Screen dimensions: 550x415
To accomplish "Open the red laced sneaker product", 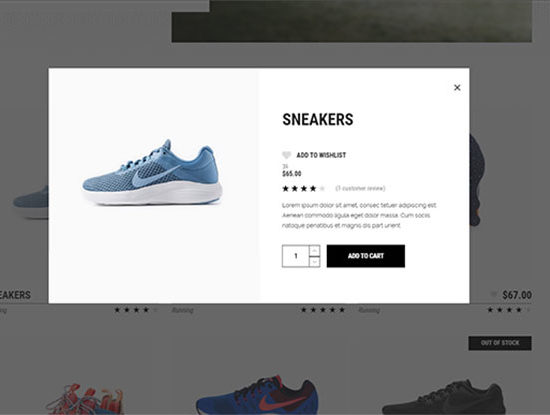I will coord(85,399).
